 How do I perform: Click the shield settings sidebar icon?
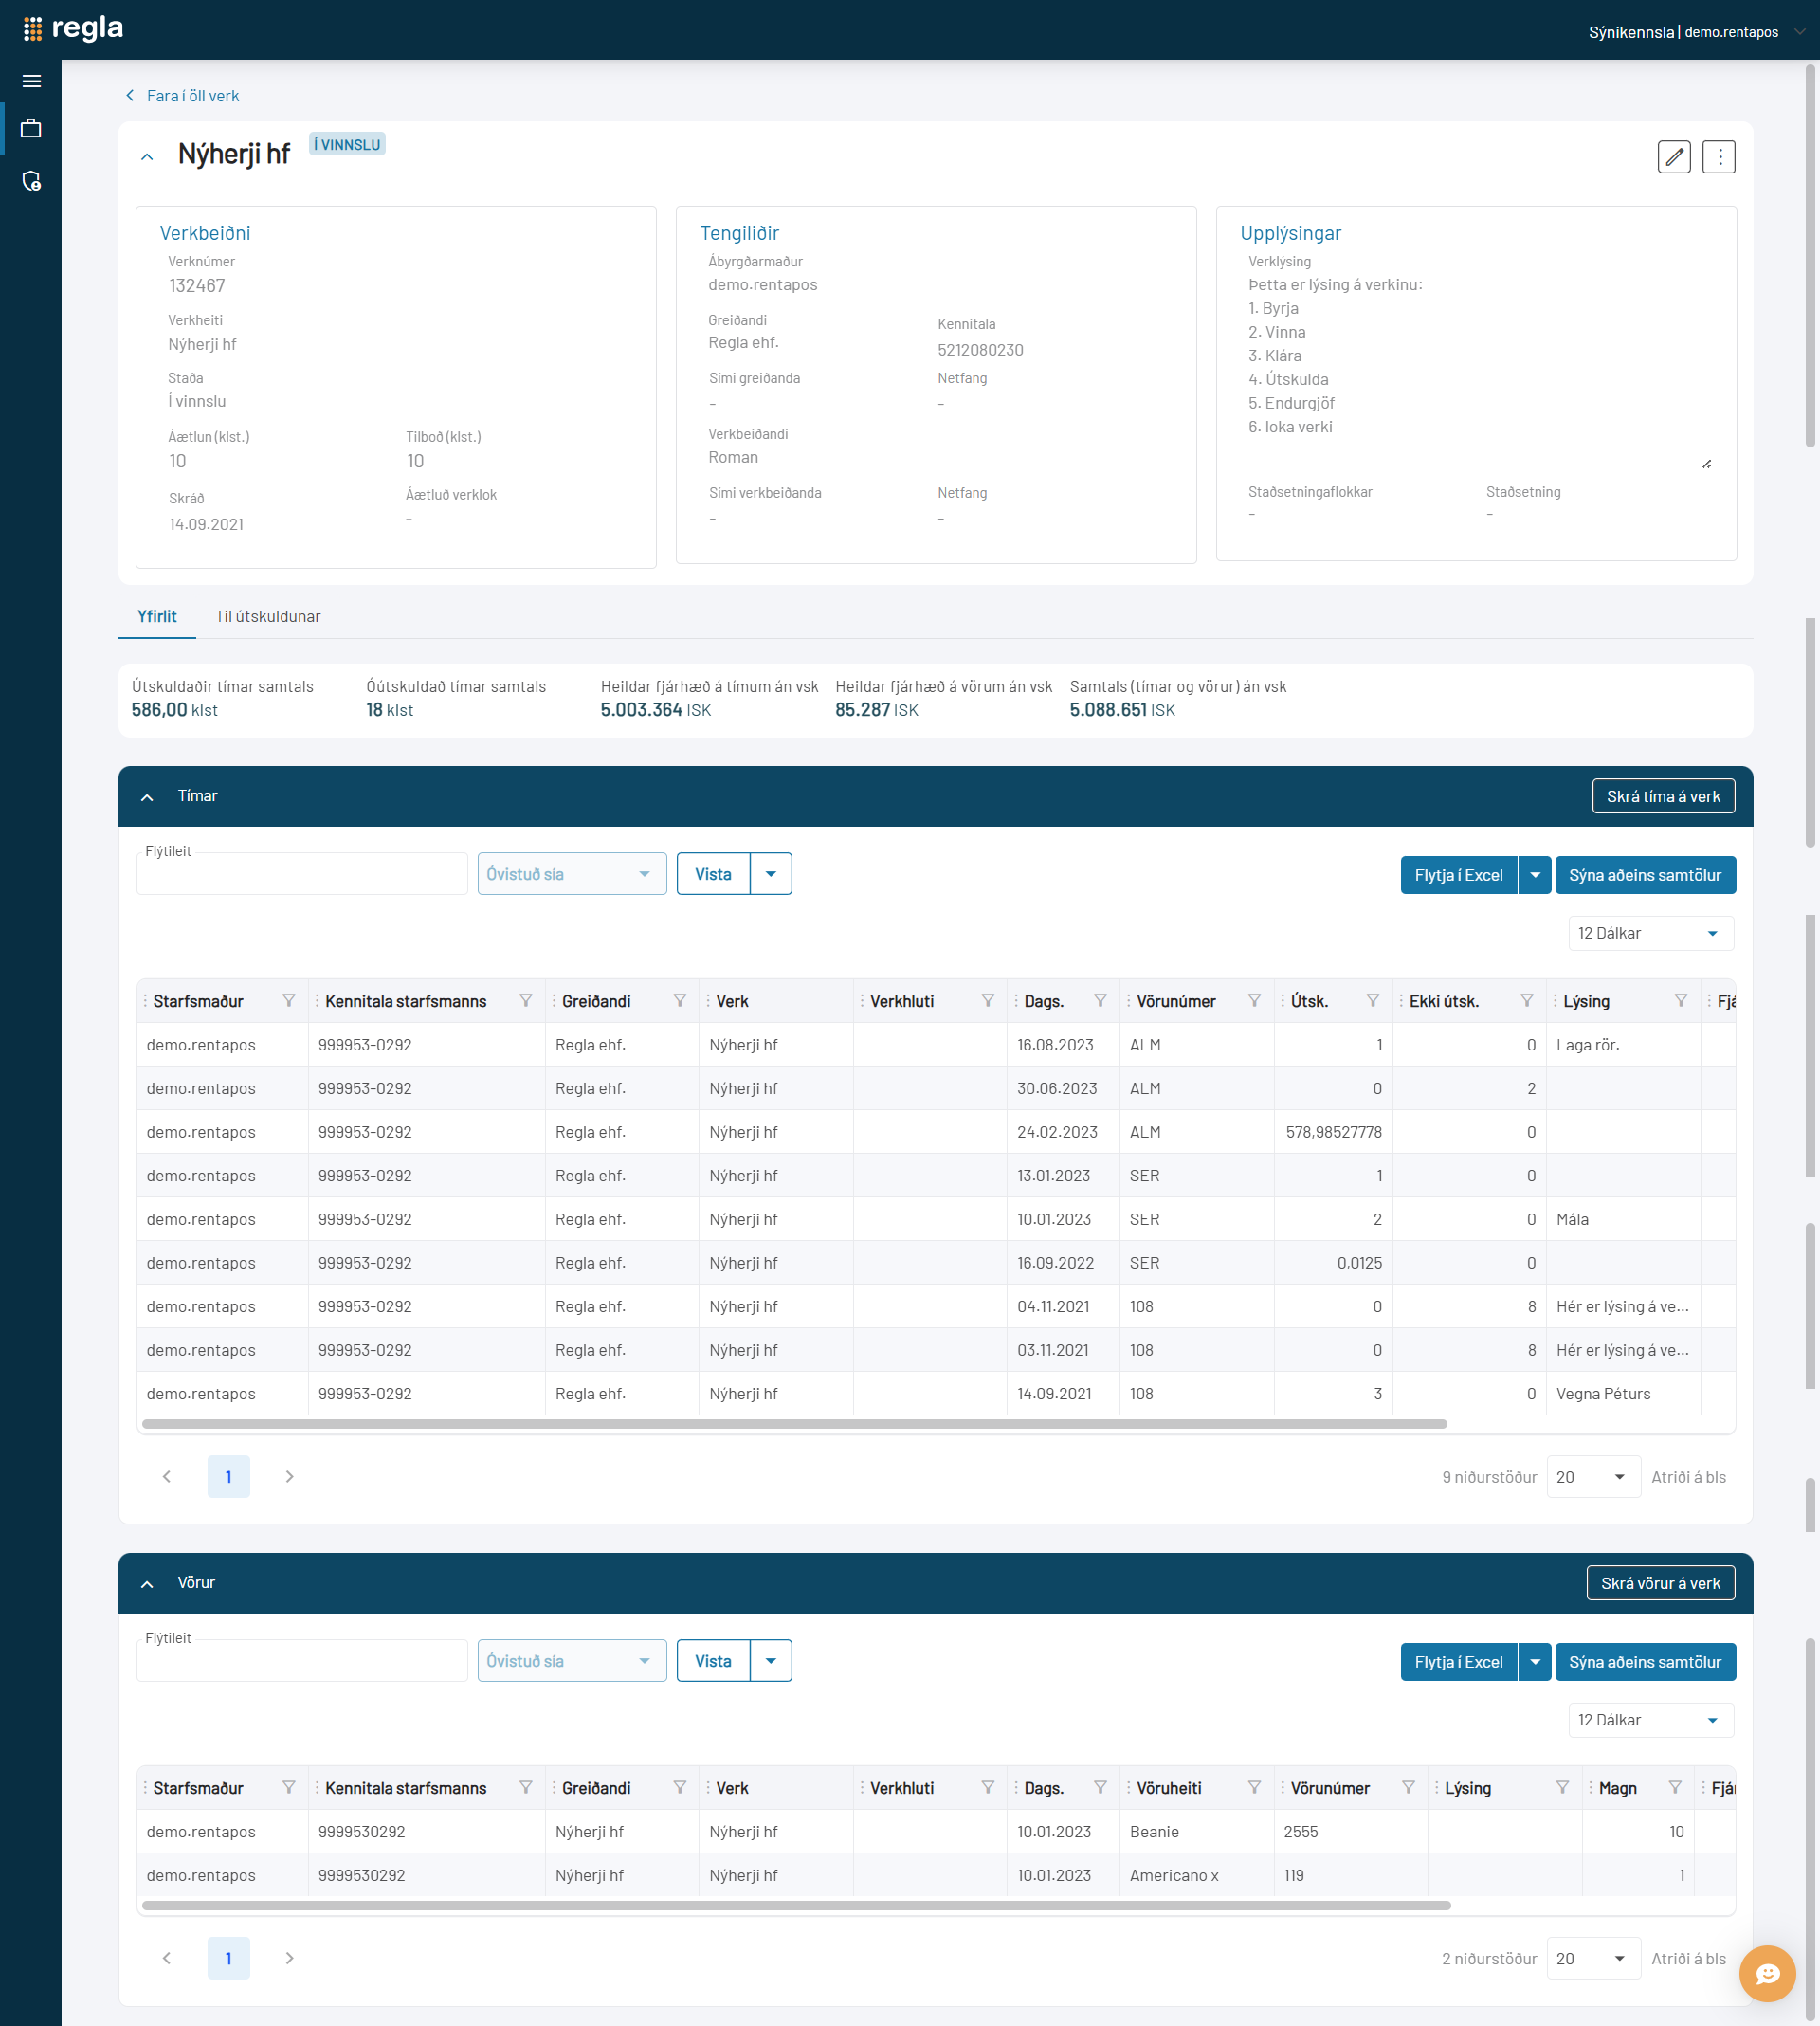(31, 181)
